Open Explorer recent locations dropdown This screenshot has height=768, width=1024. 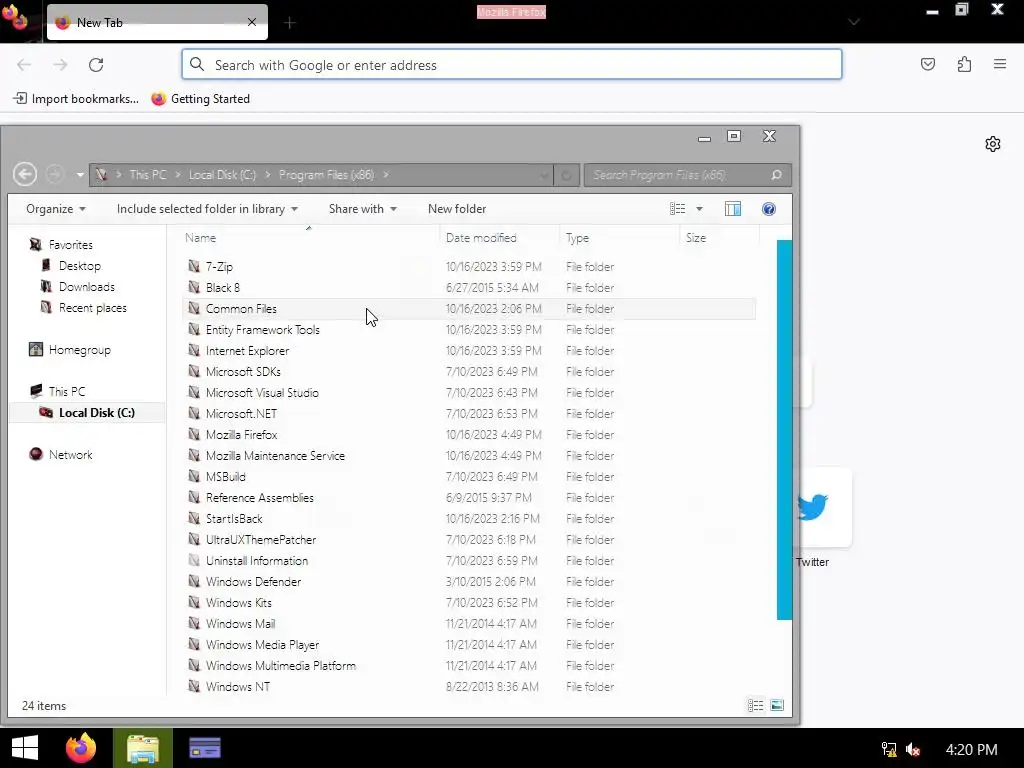[x=80, y=175]
